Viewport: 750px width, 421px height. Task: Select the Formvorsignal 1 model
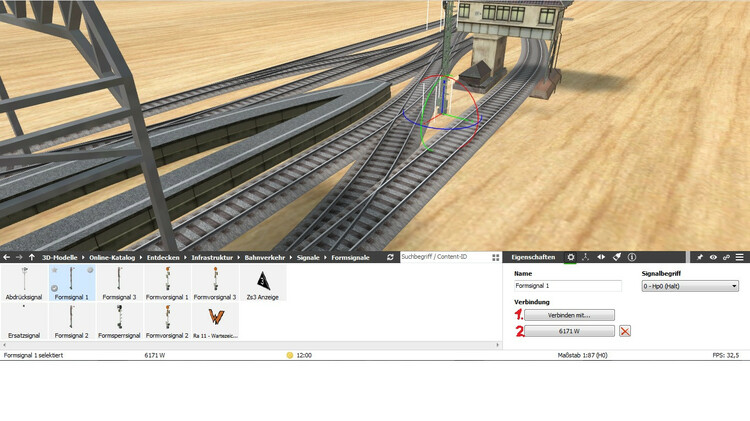tap(167, 283)
